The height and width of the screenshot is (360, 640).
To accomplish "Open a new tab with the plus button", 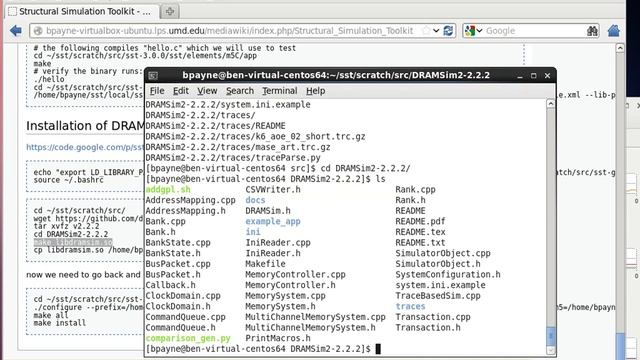I will (x=170, y=11).
